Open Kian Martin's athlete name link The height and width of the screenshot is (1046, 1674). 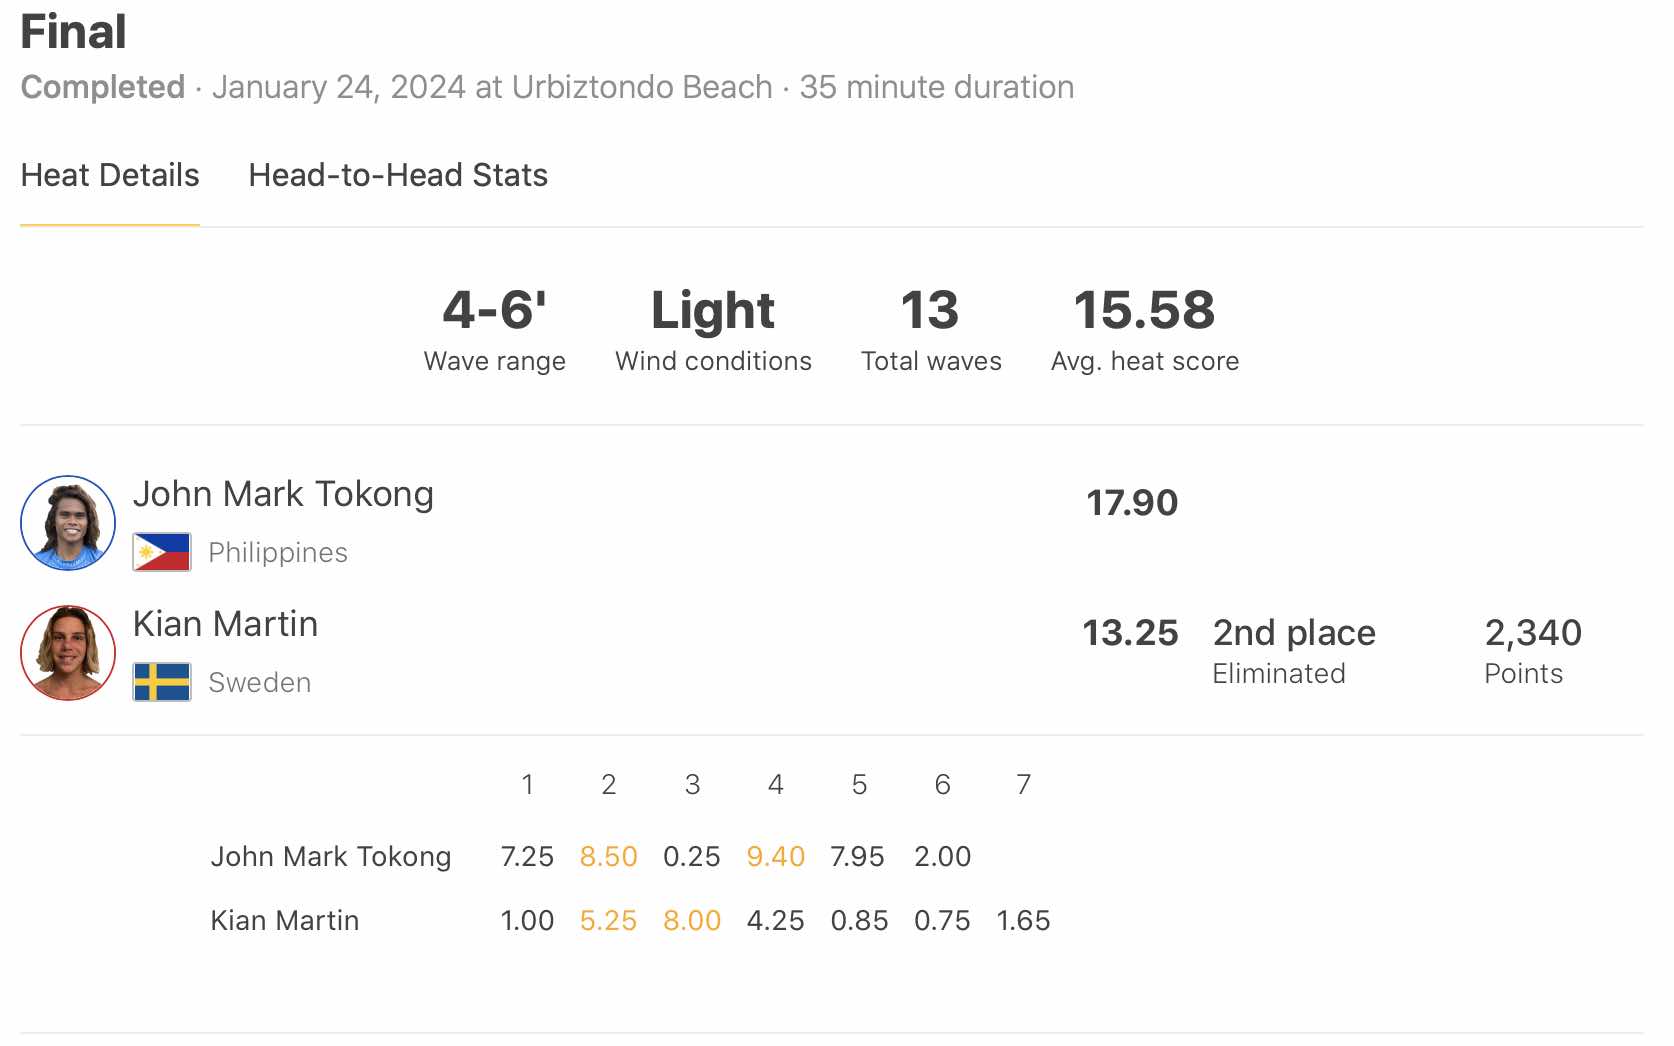coord(225,624)
